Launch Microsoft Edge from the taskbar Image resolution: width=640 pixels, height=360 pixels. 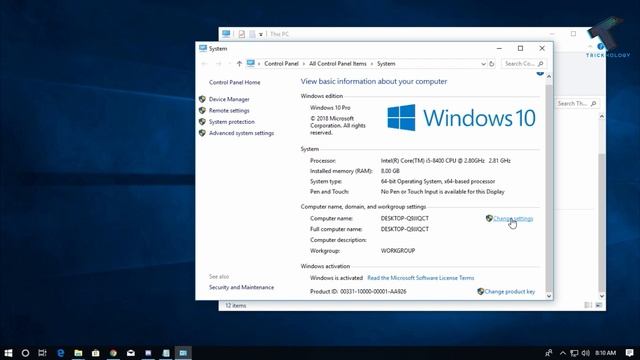(x=60, y=353)
